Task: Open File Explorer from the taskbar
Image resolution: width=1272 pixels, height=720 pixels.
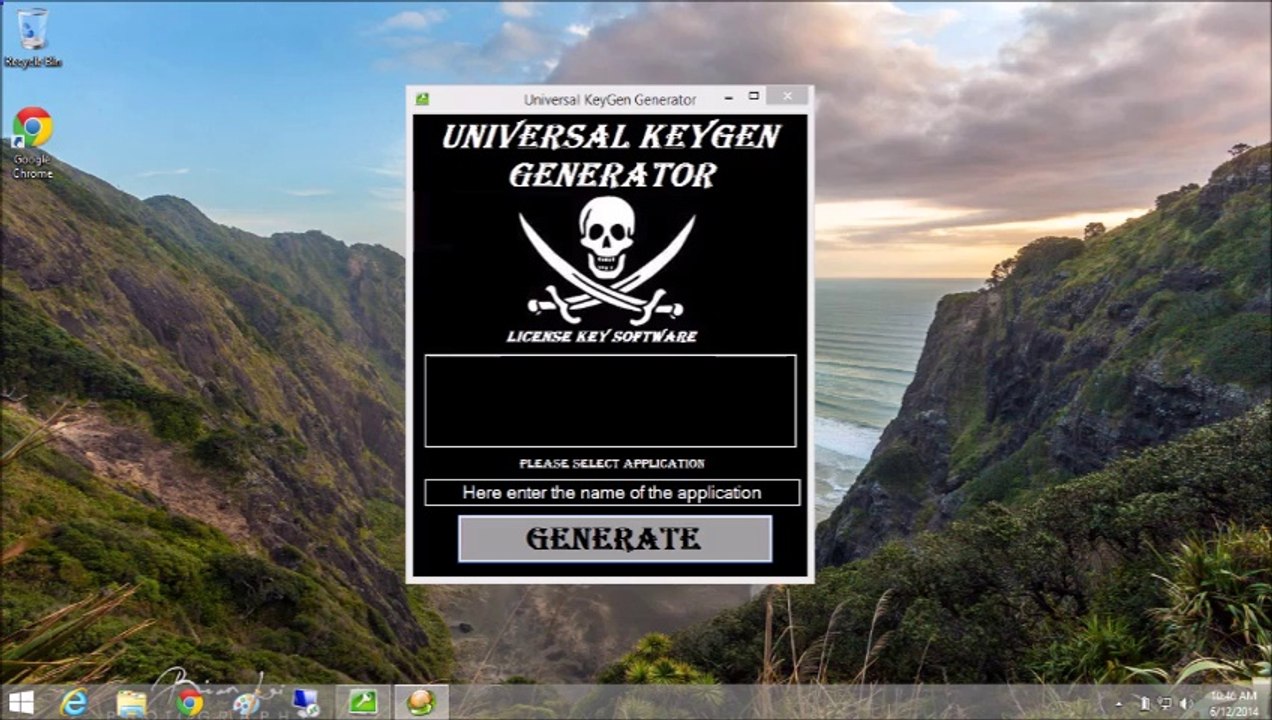Action: point(131,703)
